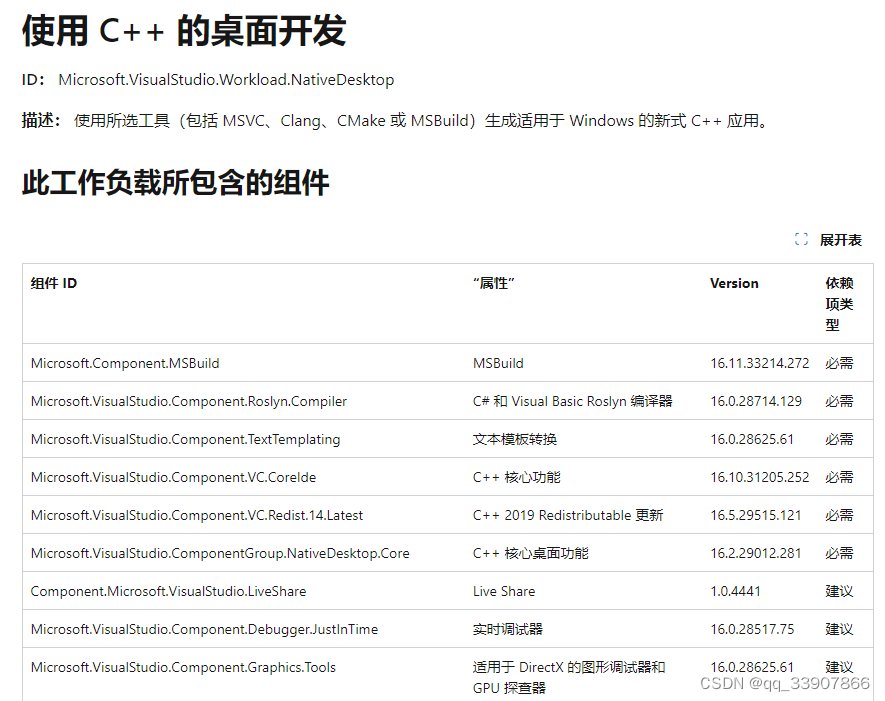Select the VC.Redist.14.Latest component ID
Screen dimensions: 885x701
(x=197, y=515)
